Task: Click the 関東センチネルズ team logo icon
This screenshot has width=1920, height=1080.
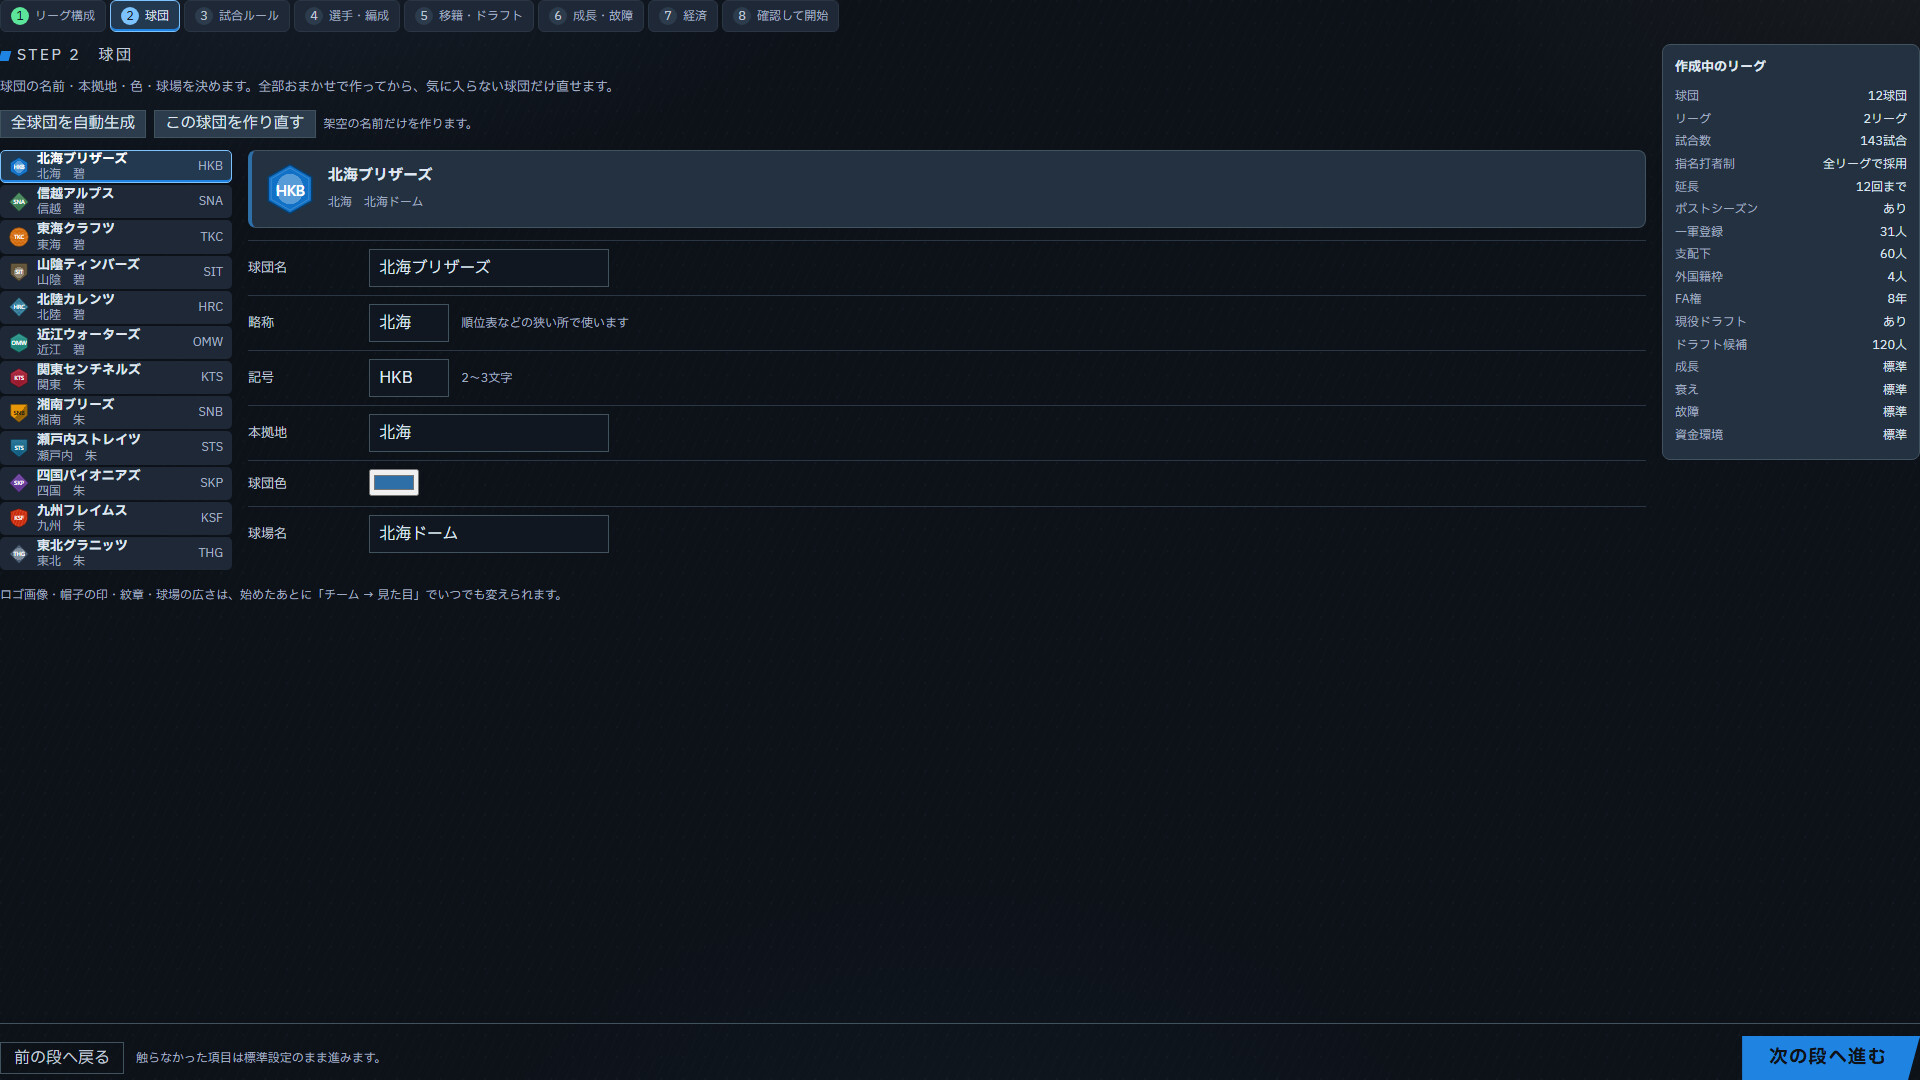Action: pos(19,377)
